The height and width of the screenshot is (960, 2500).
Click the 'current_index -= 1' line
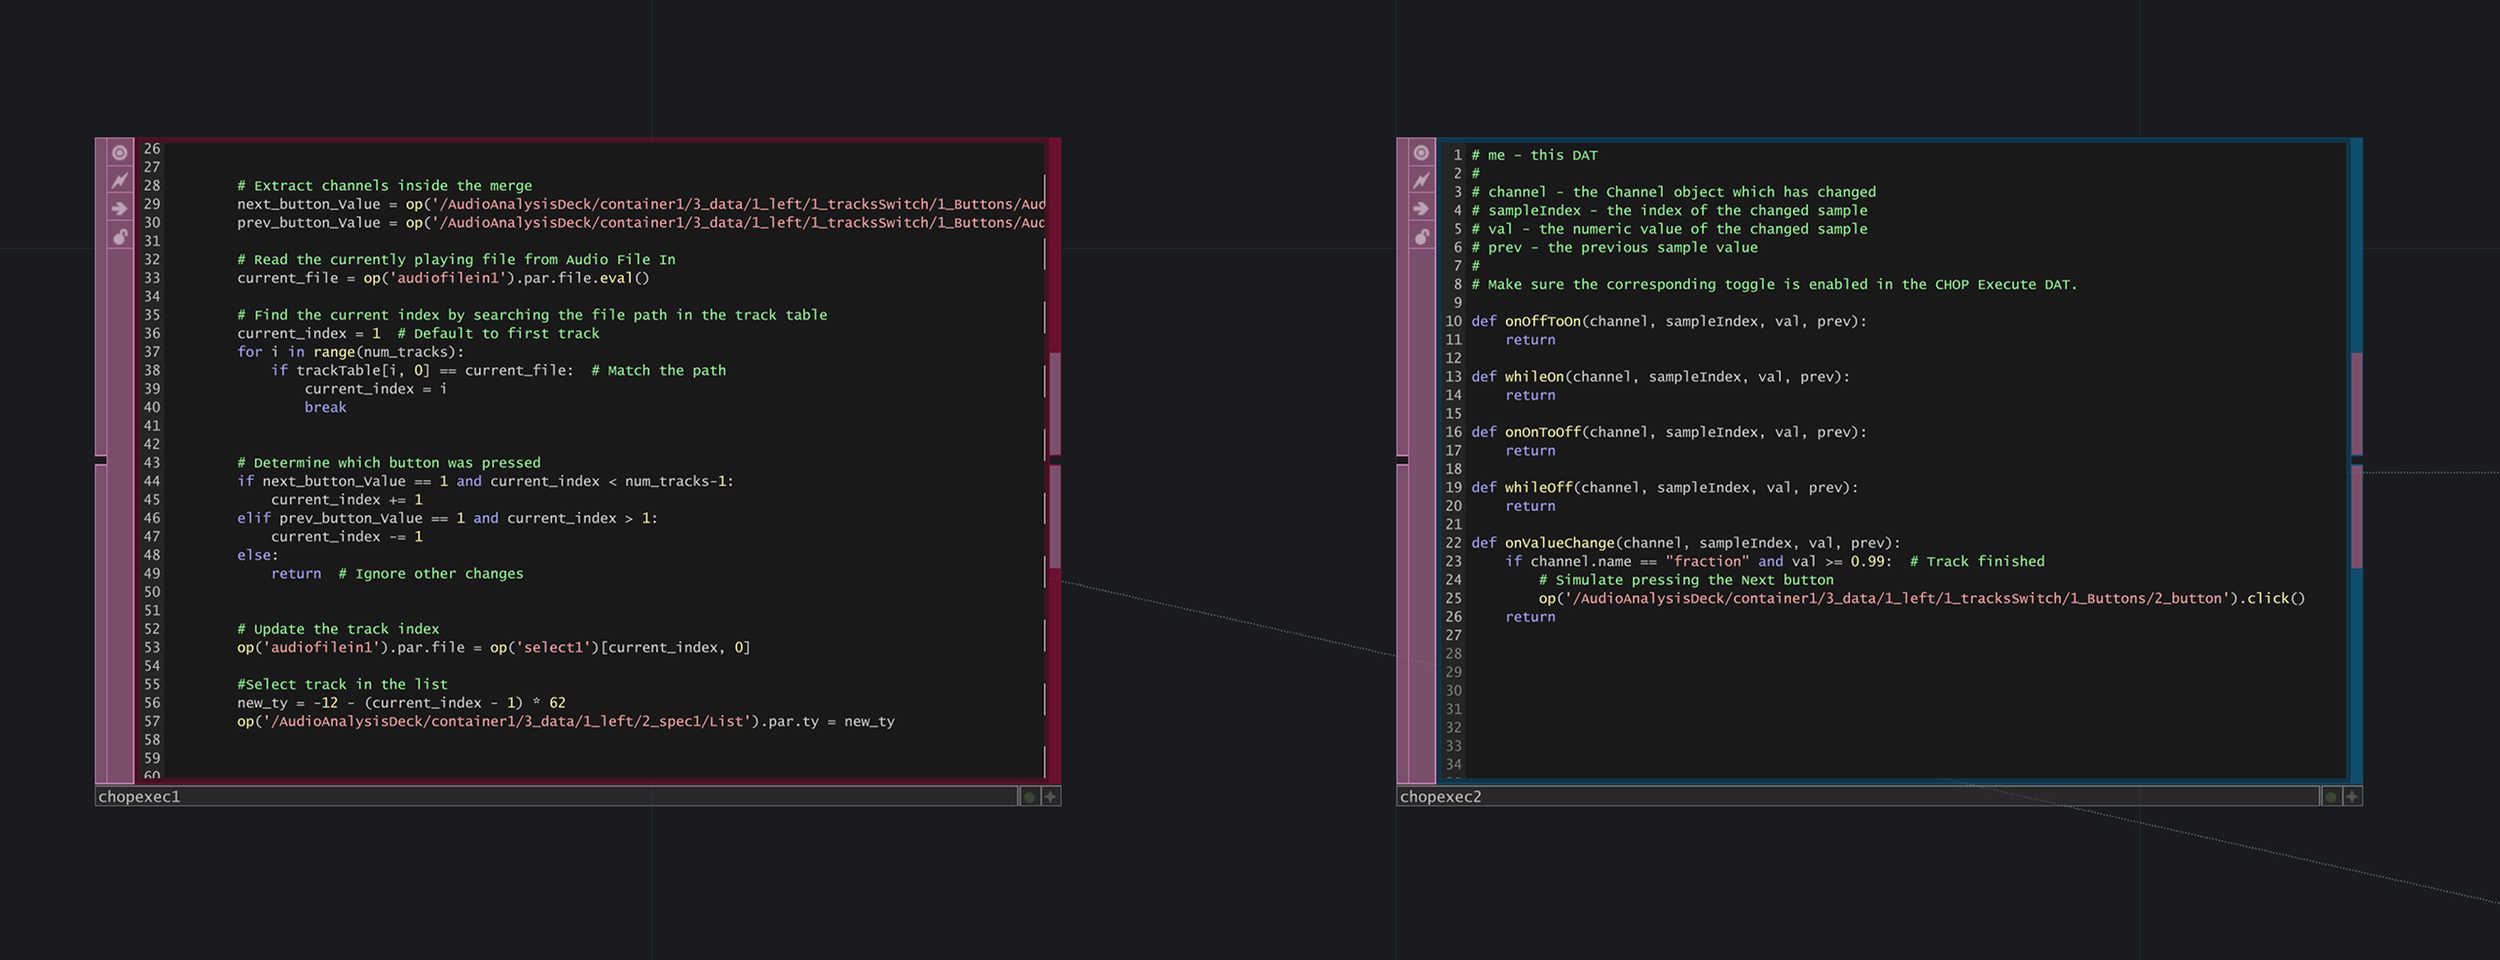click(x=347, y=537)
